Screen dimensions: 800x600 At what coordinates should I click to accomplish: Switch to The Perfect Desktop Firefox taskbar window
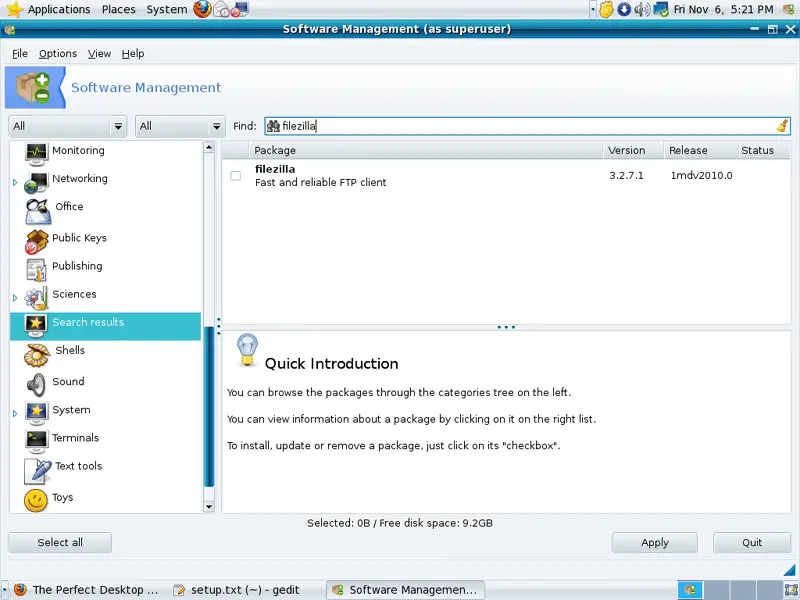[x=86, y=590]
